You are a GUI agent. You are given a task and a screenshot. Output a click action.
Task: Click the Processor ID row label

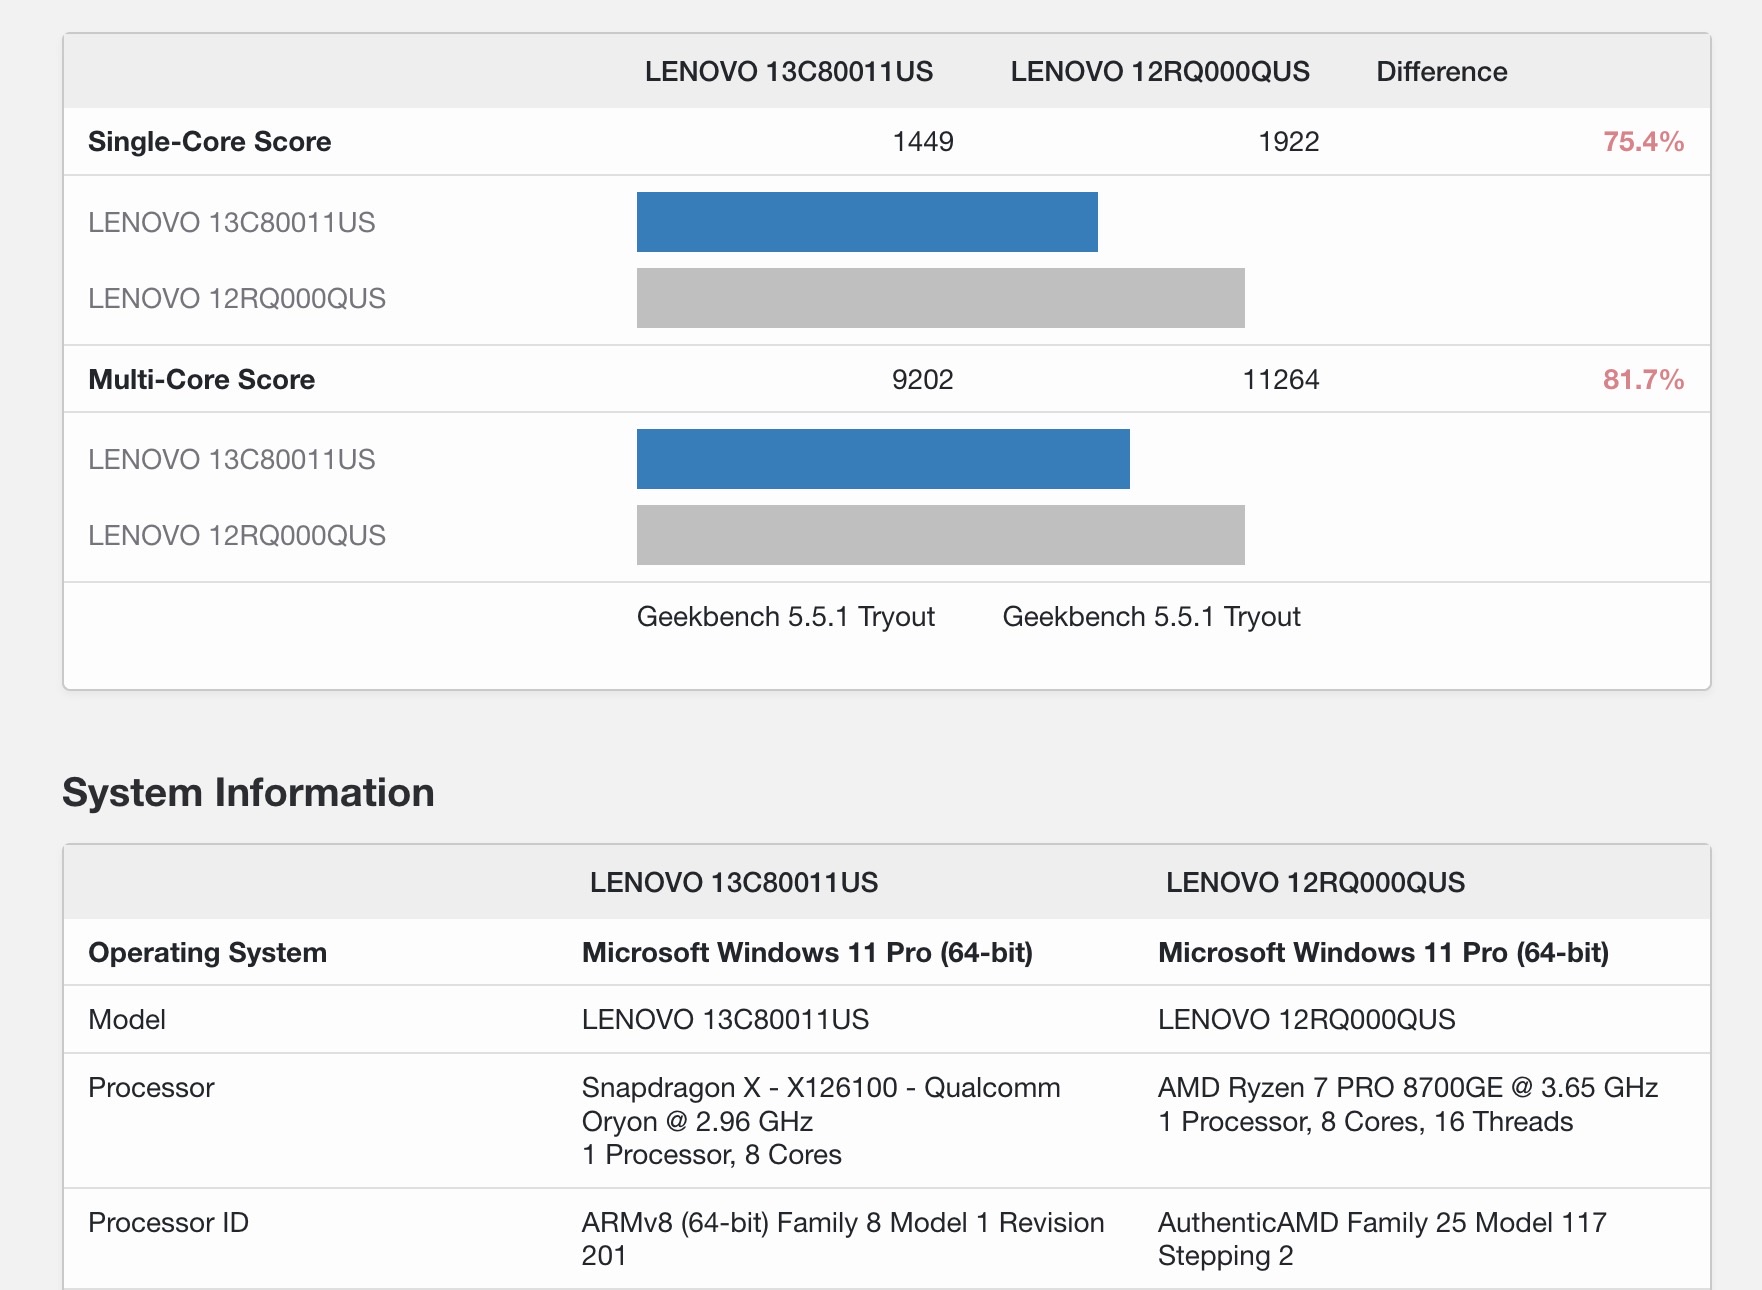point(168,1223)
